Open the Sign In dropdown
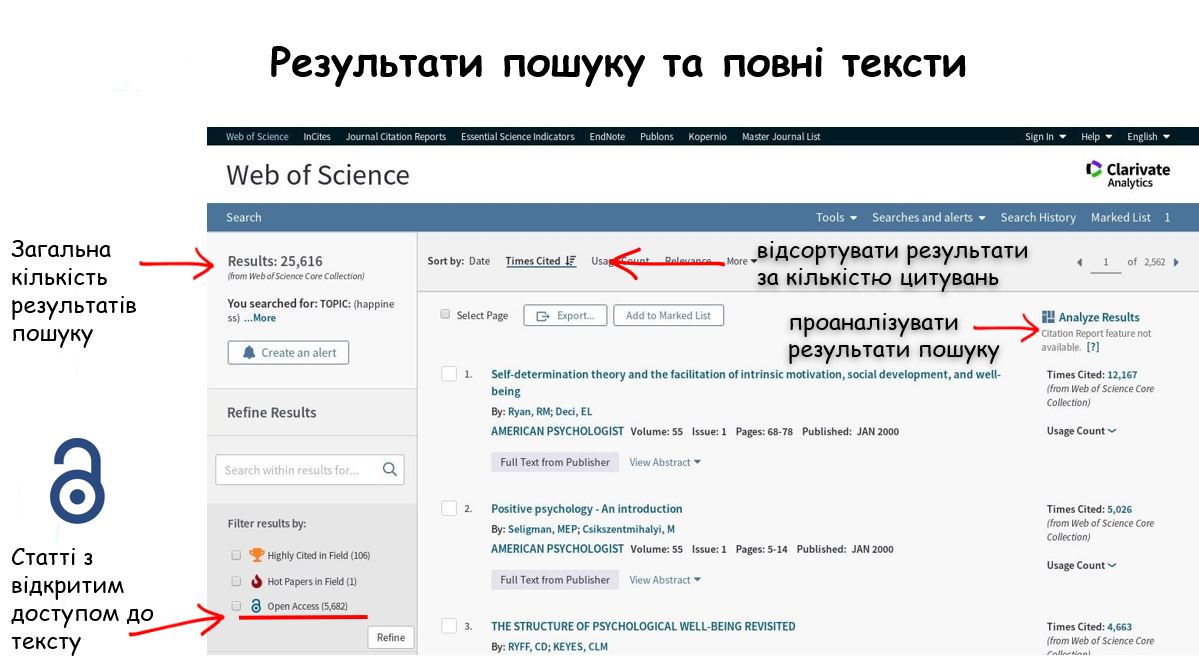 point(1045,137)
